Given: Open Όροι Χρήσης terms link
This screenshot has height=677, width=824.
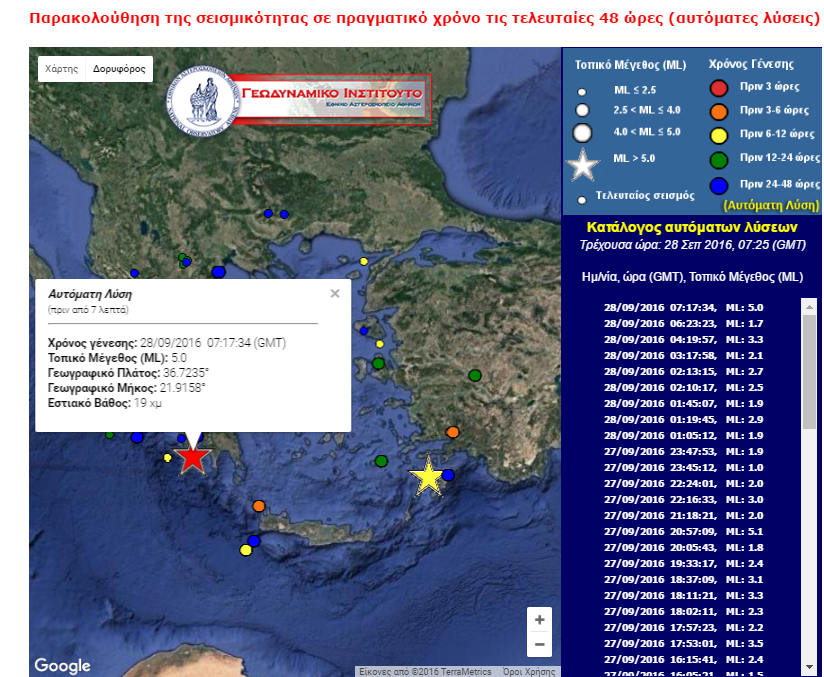Looking at the screenshot, I should coord(529,672).
